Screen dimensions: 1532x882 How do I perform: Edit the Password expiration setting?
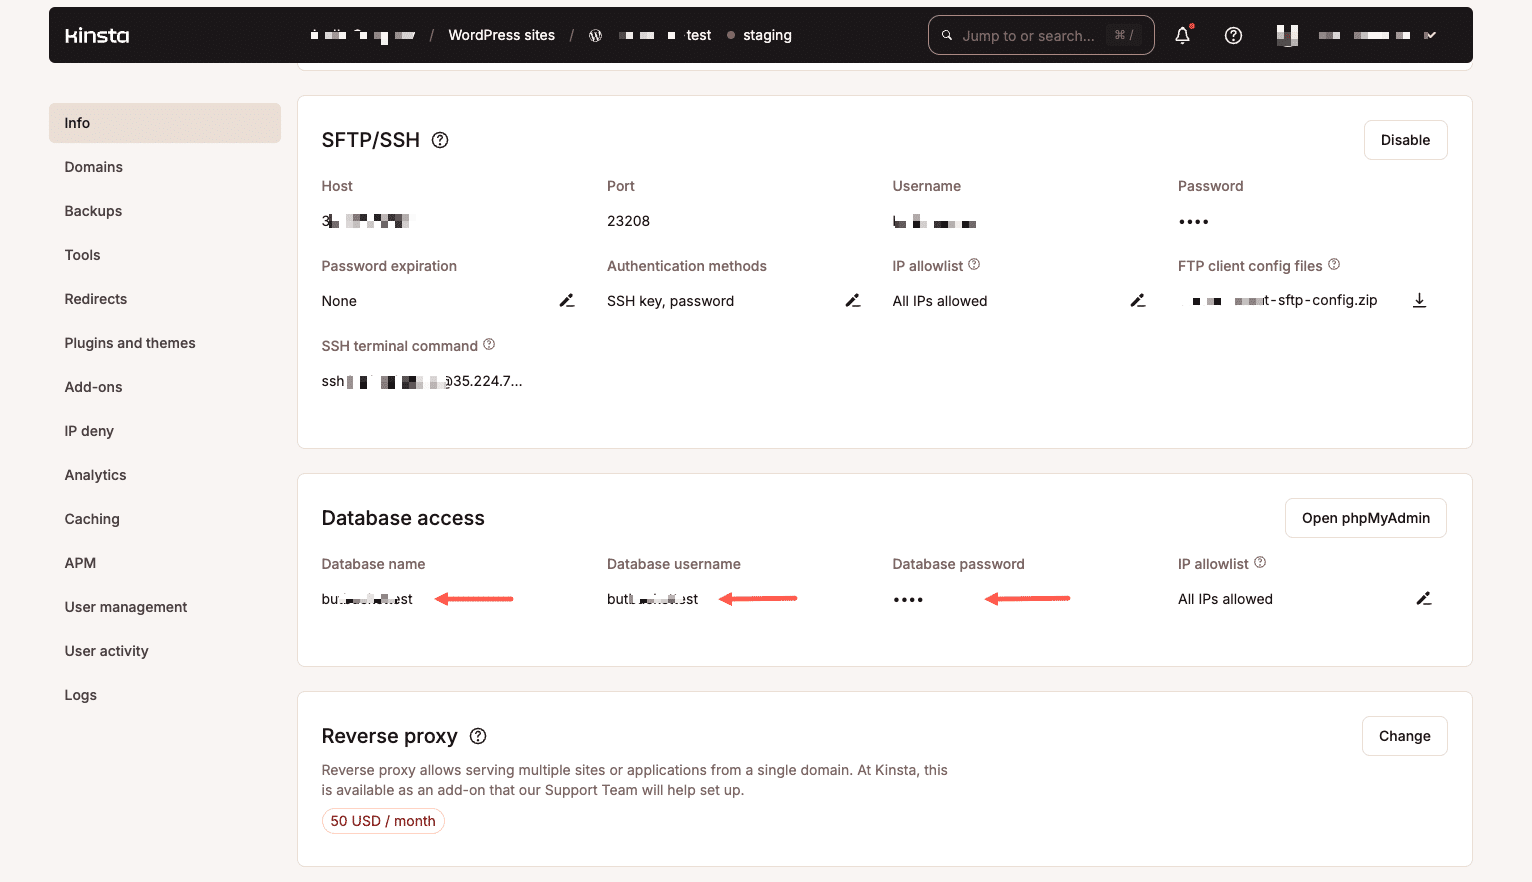click(x=567, y=300)
